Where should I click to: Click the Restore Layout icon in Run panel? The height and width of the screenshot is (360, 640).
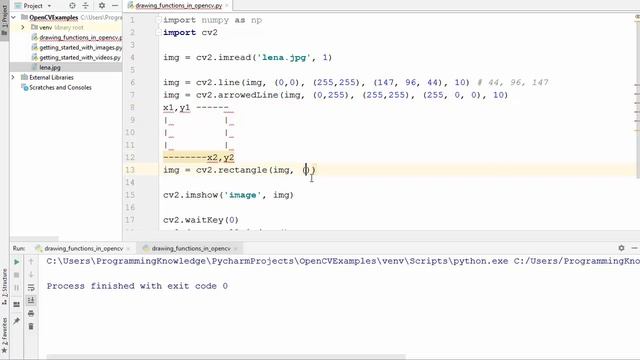(x=17, y=304)
